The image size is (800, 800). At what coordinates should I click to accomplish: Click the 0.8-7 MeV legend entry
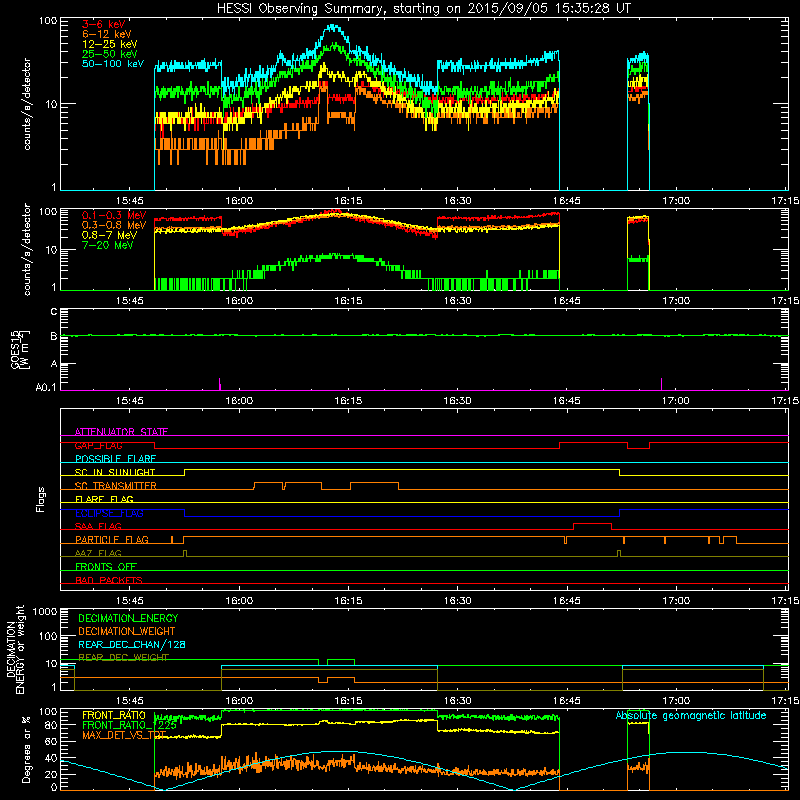tap(109, 235)
